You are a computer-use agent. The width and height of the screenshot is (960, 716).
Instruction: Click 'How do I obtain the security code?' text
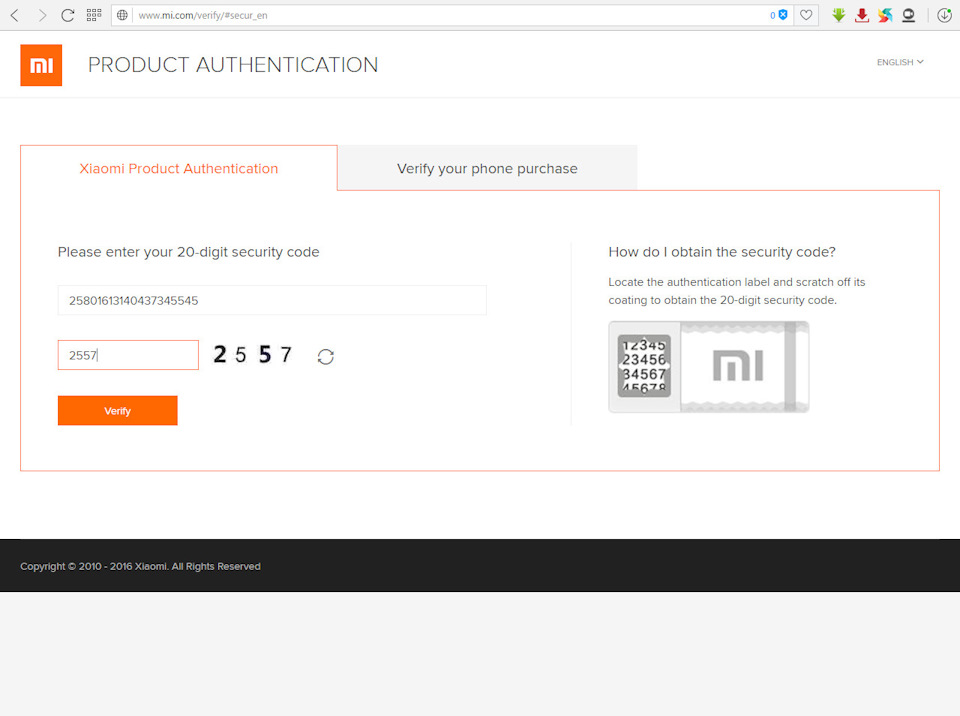click(x=722, y=252)
